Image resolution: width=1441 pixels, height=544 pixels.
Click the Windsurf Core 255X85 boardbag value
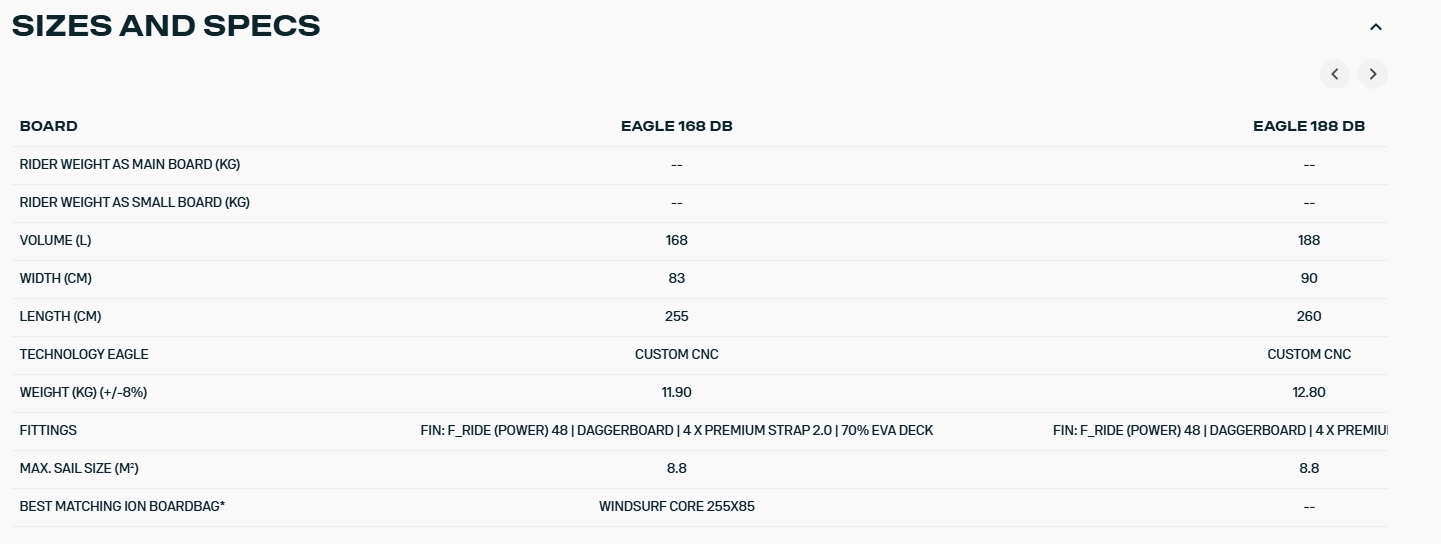coord(676,506)
